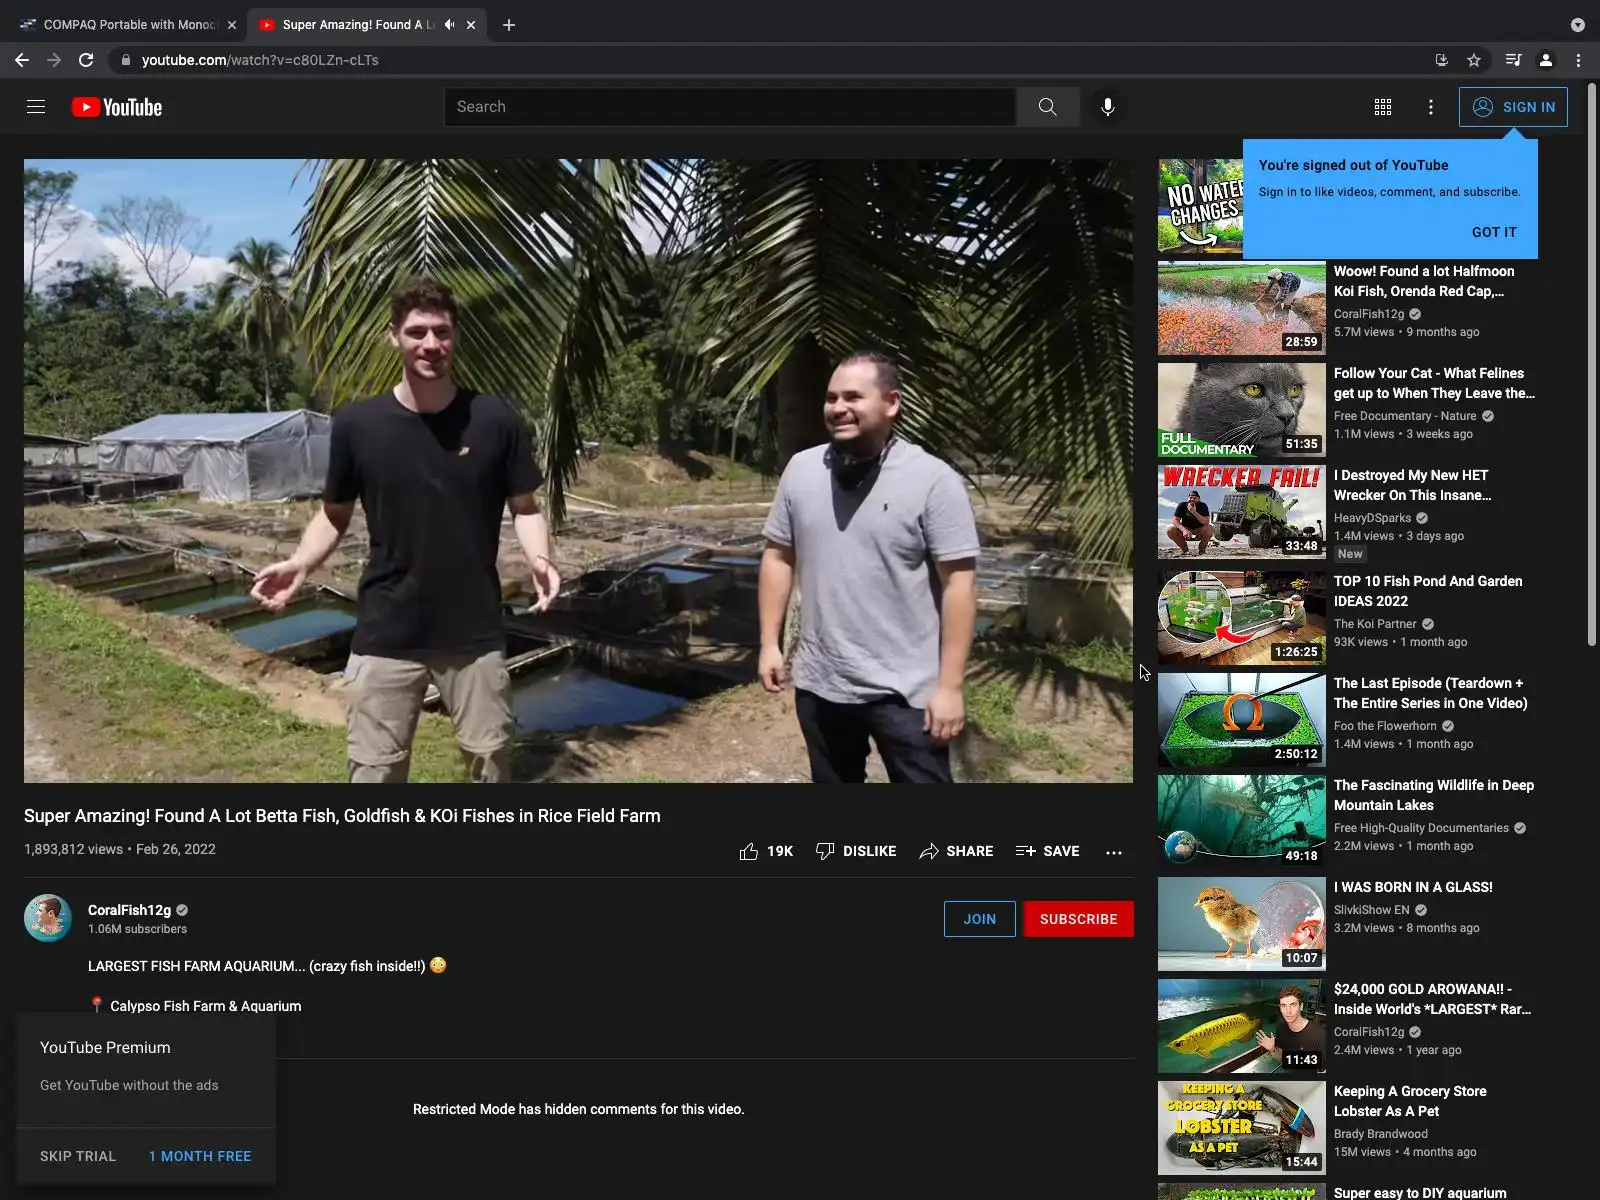The height and width of the screenshot is (1200, 1600).
Task: Subscribe to CoralFish12g
Action: click(1078, 919)
